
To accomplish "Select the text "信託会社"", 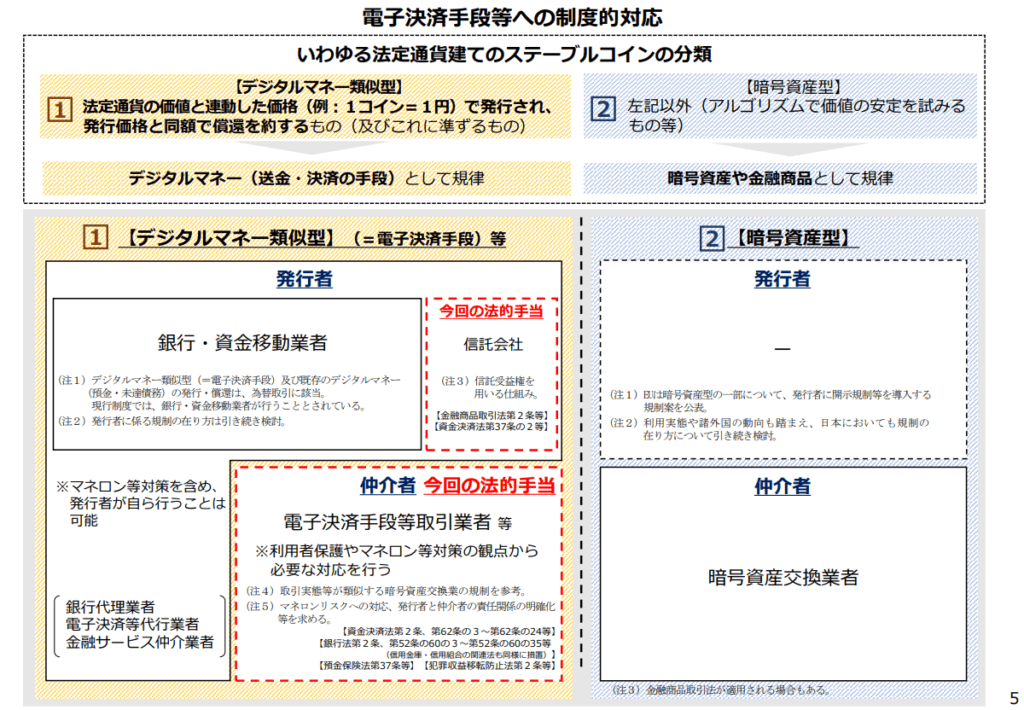I will click(x=493, y=344).
